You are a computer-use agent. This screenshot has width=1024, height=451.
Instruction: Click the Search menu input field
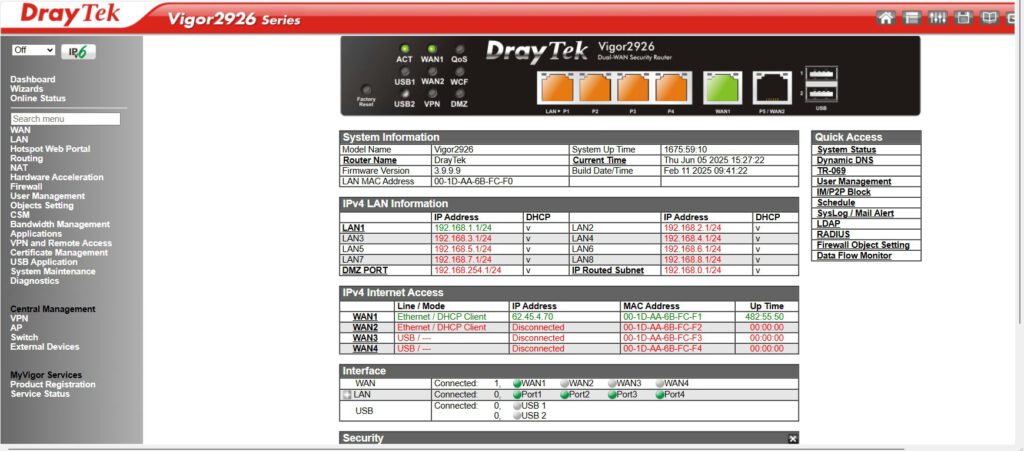[65, 119]
